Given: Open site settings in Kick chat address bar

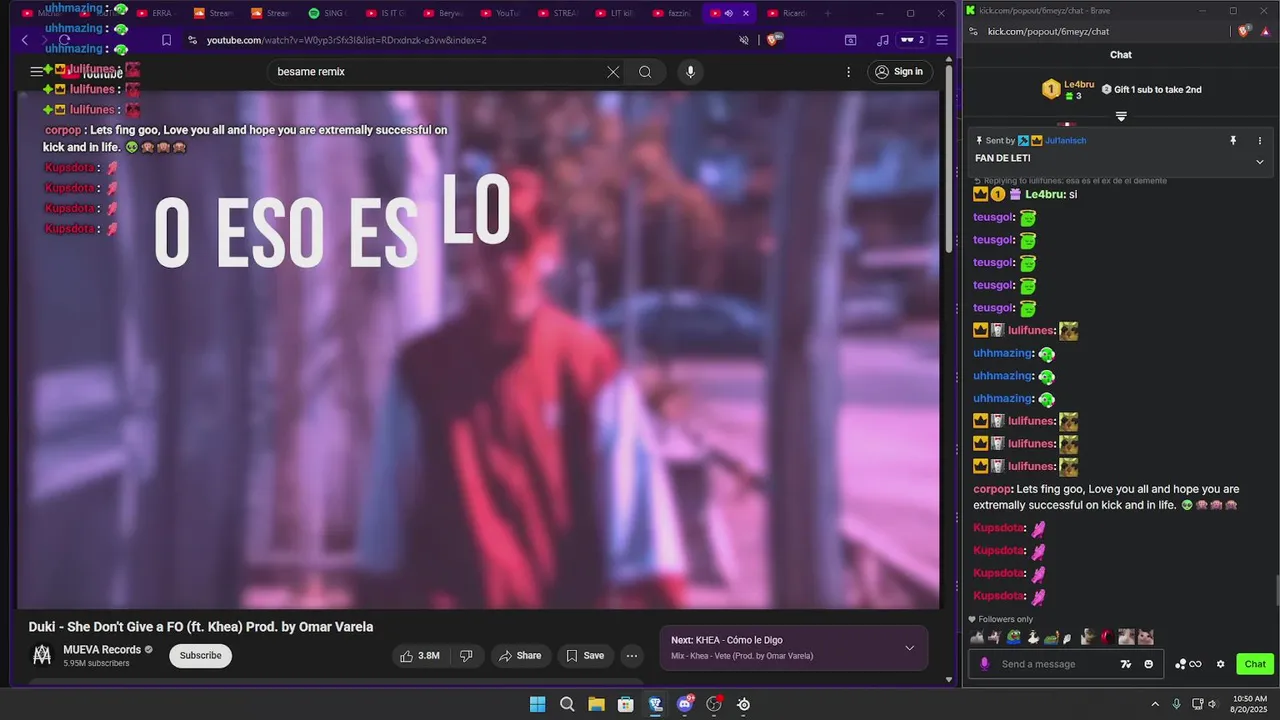Looking at the screenshot, I should coord(973,31).
